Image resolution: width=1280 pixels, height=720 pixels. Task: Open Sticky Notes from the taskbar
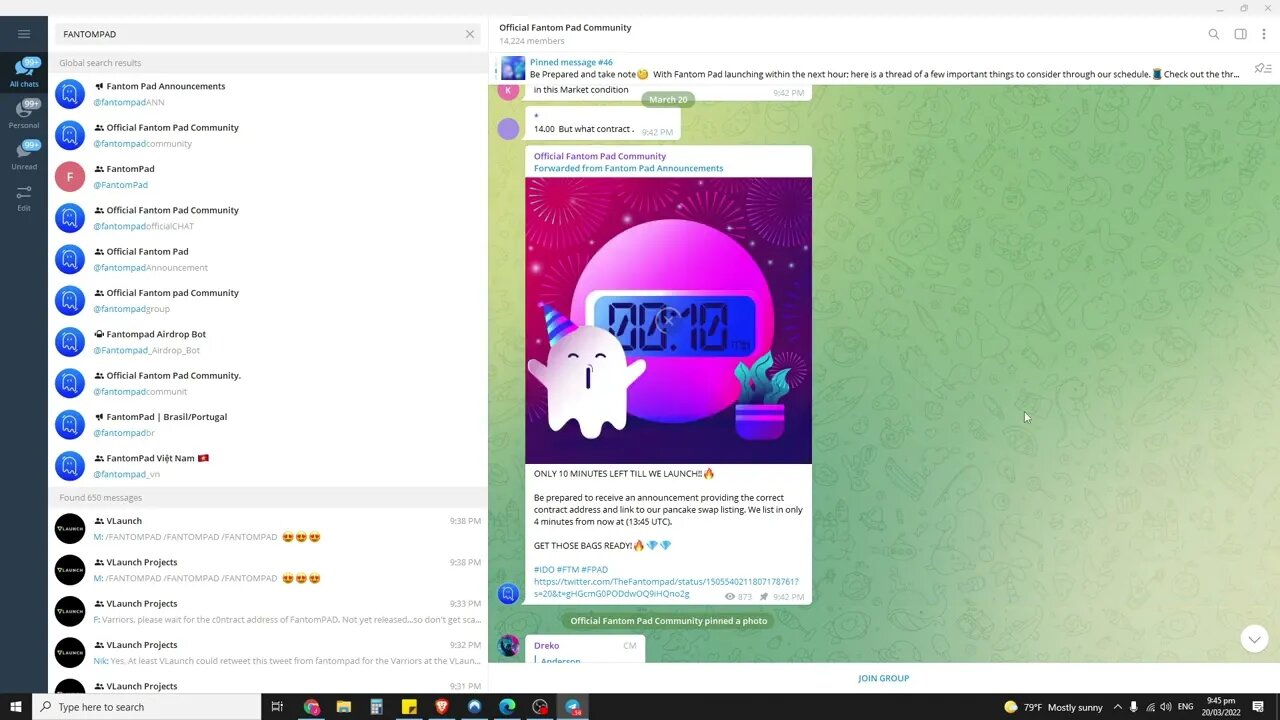[409, 707]
